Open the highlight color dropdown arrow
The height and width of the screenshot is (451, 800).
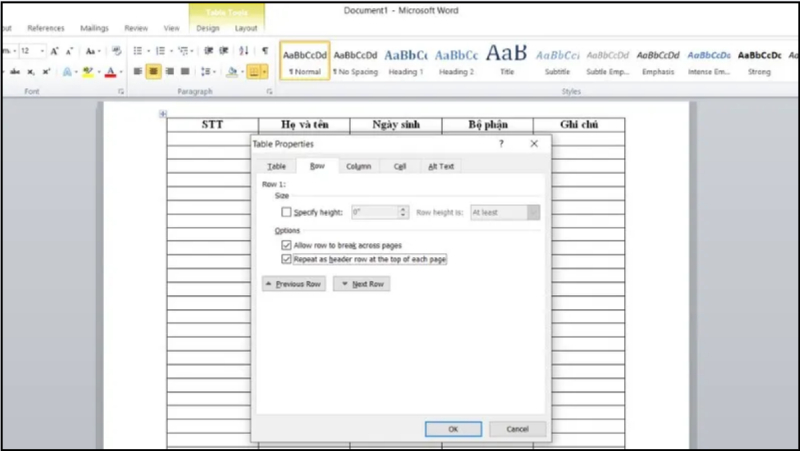click(98, 72)
